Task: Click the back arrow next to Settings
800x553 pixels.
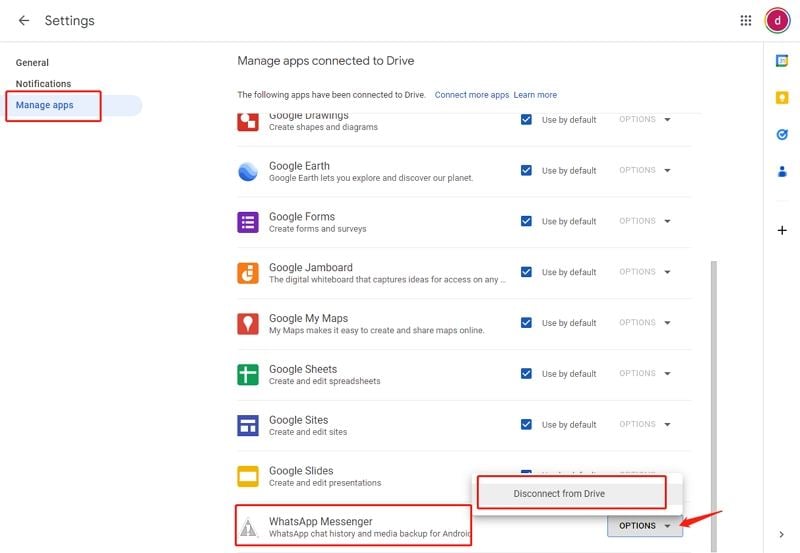Action: 24,21
